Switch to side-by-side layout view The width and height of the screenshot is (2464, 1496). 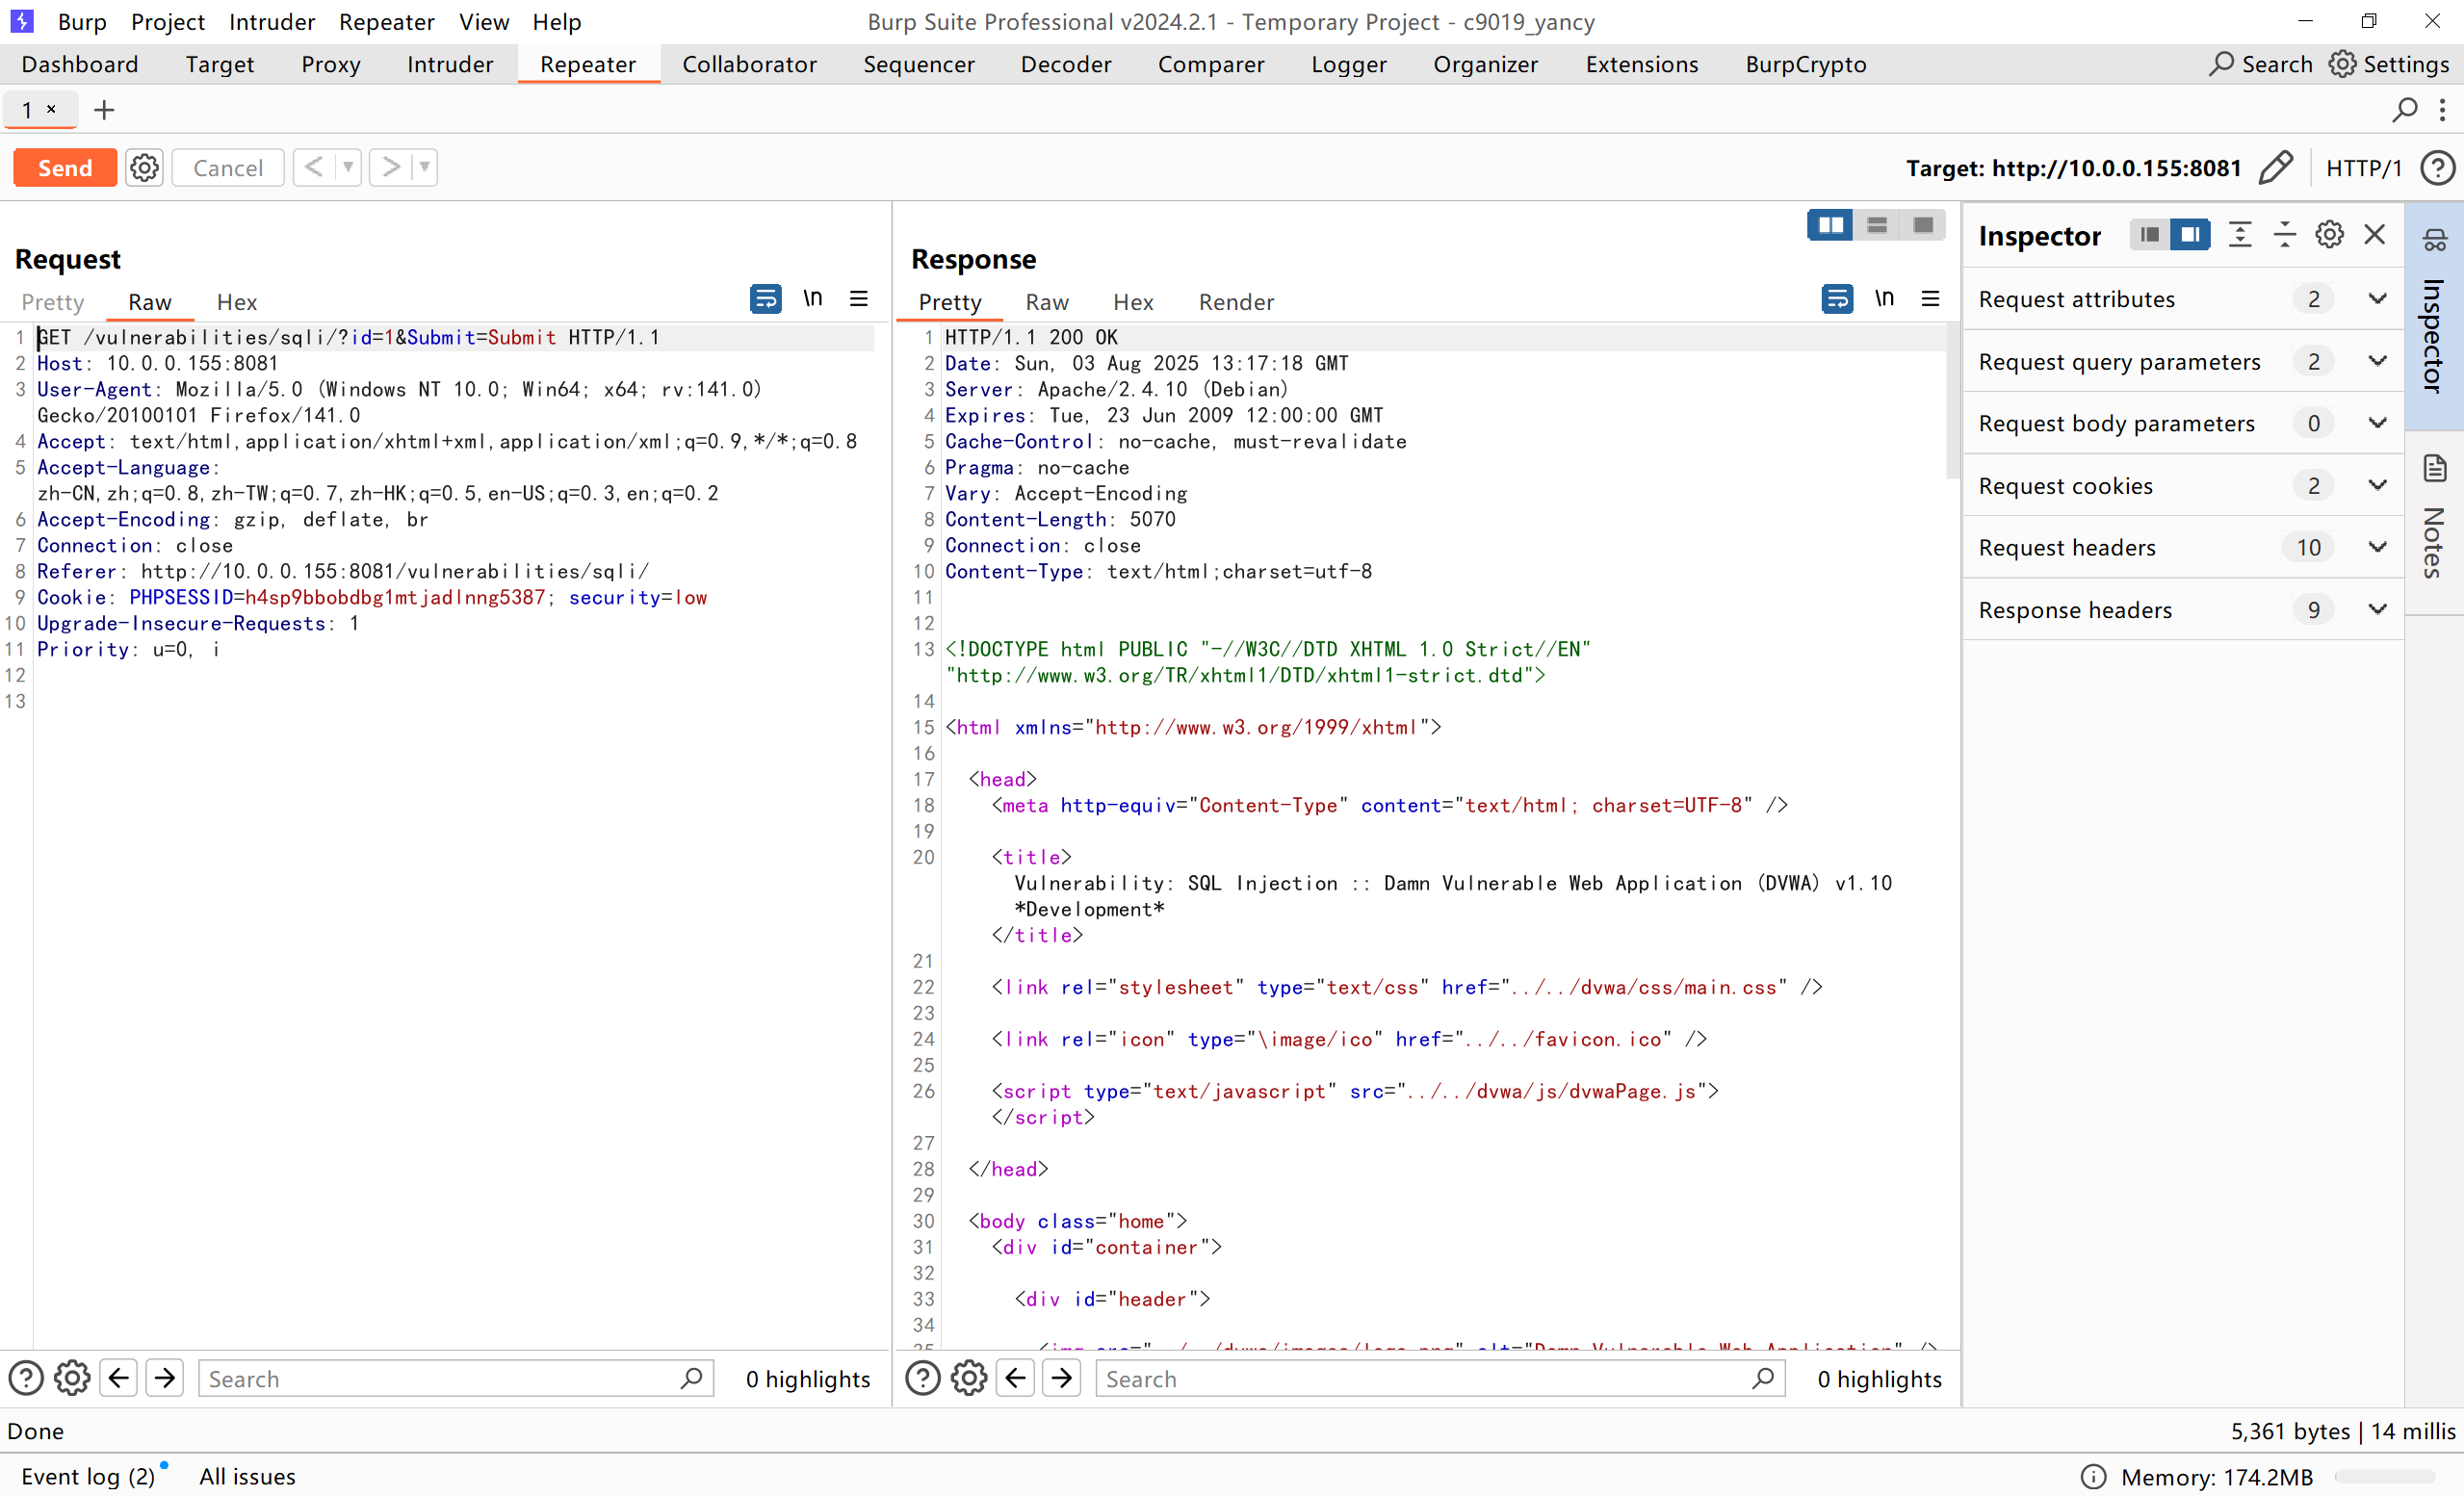1830,225
